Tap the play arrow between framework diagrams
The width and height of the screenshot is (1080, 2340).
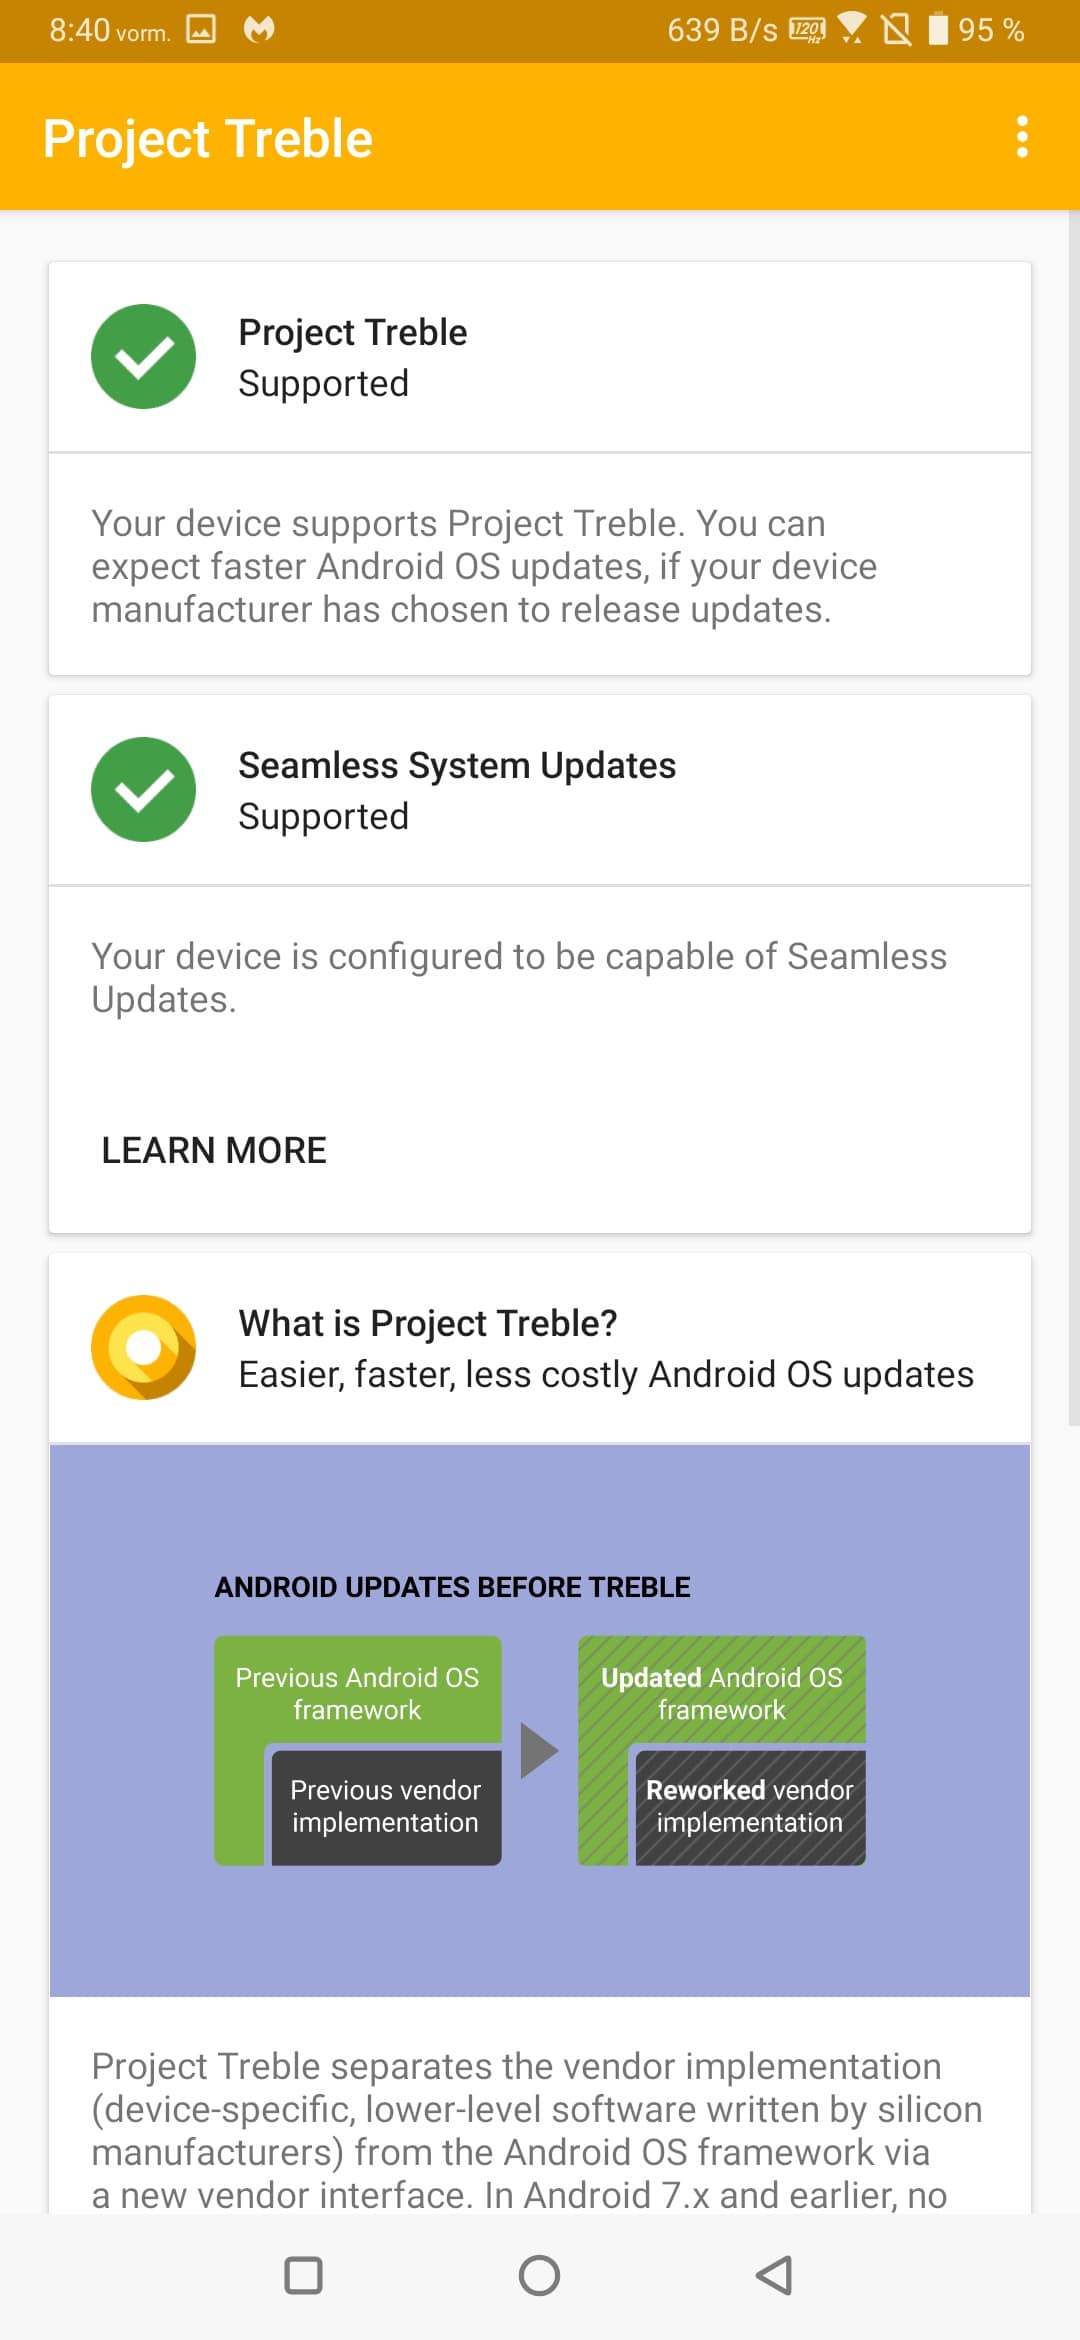(x=539, y=1750)
